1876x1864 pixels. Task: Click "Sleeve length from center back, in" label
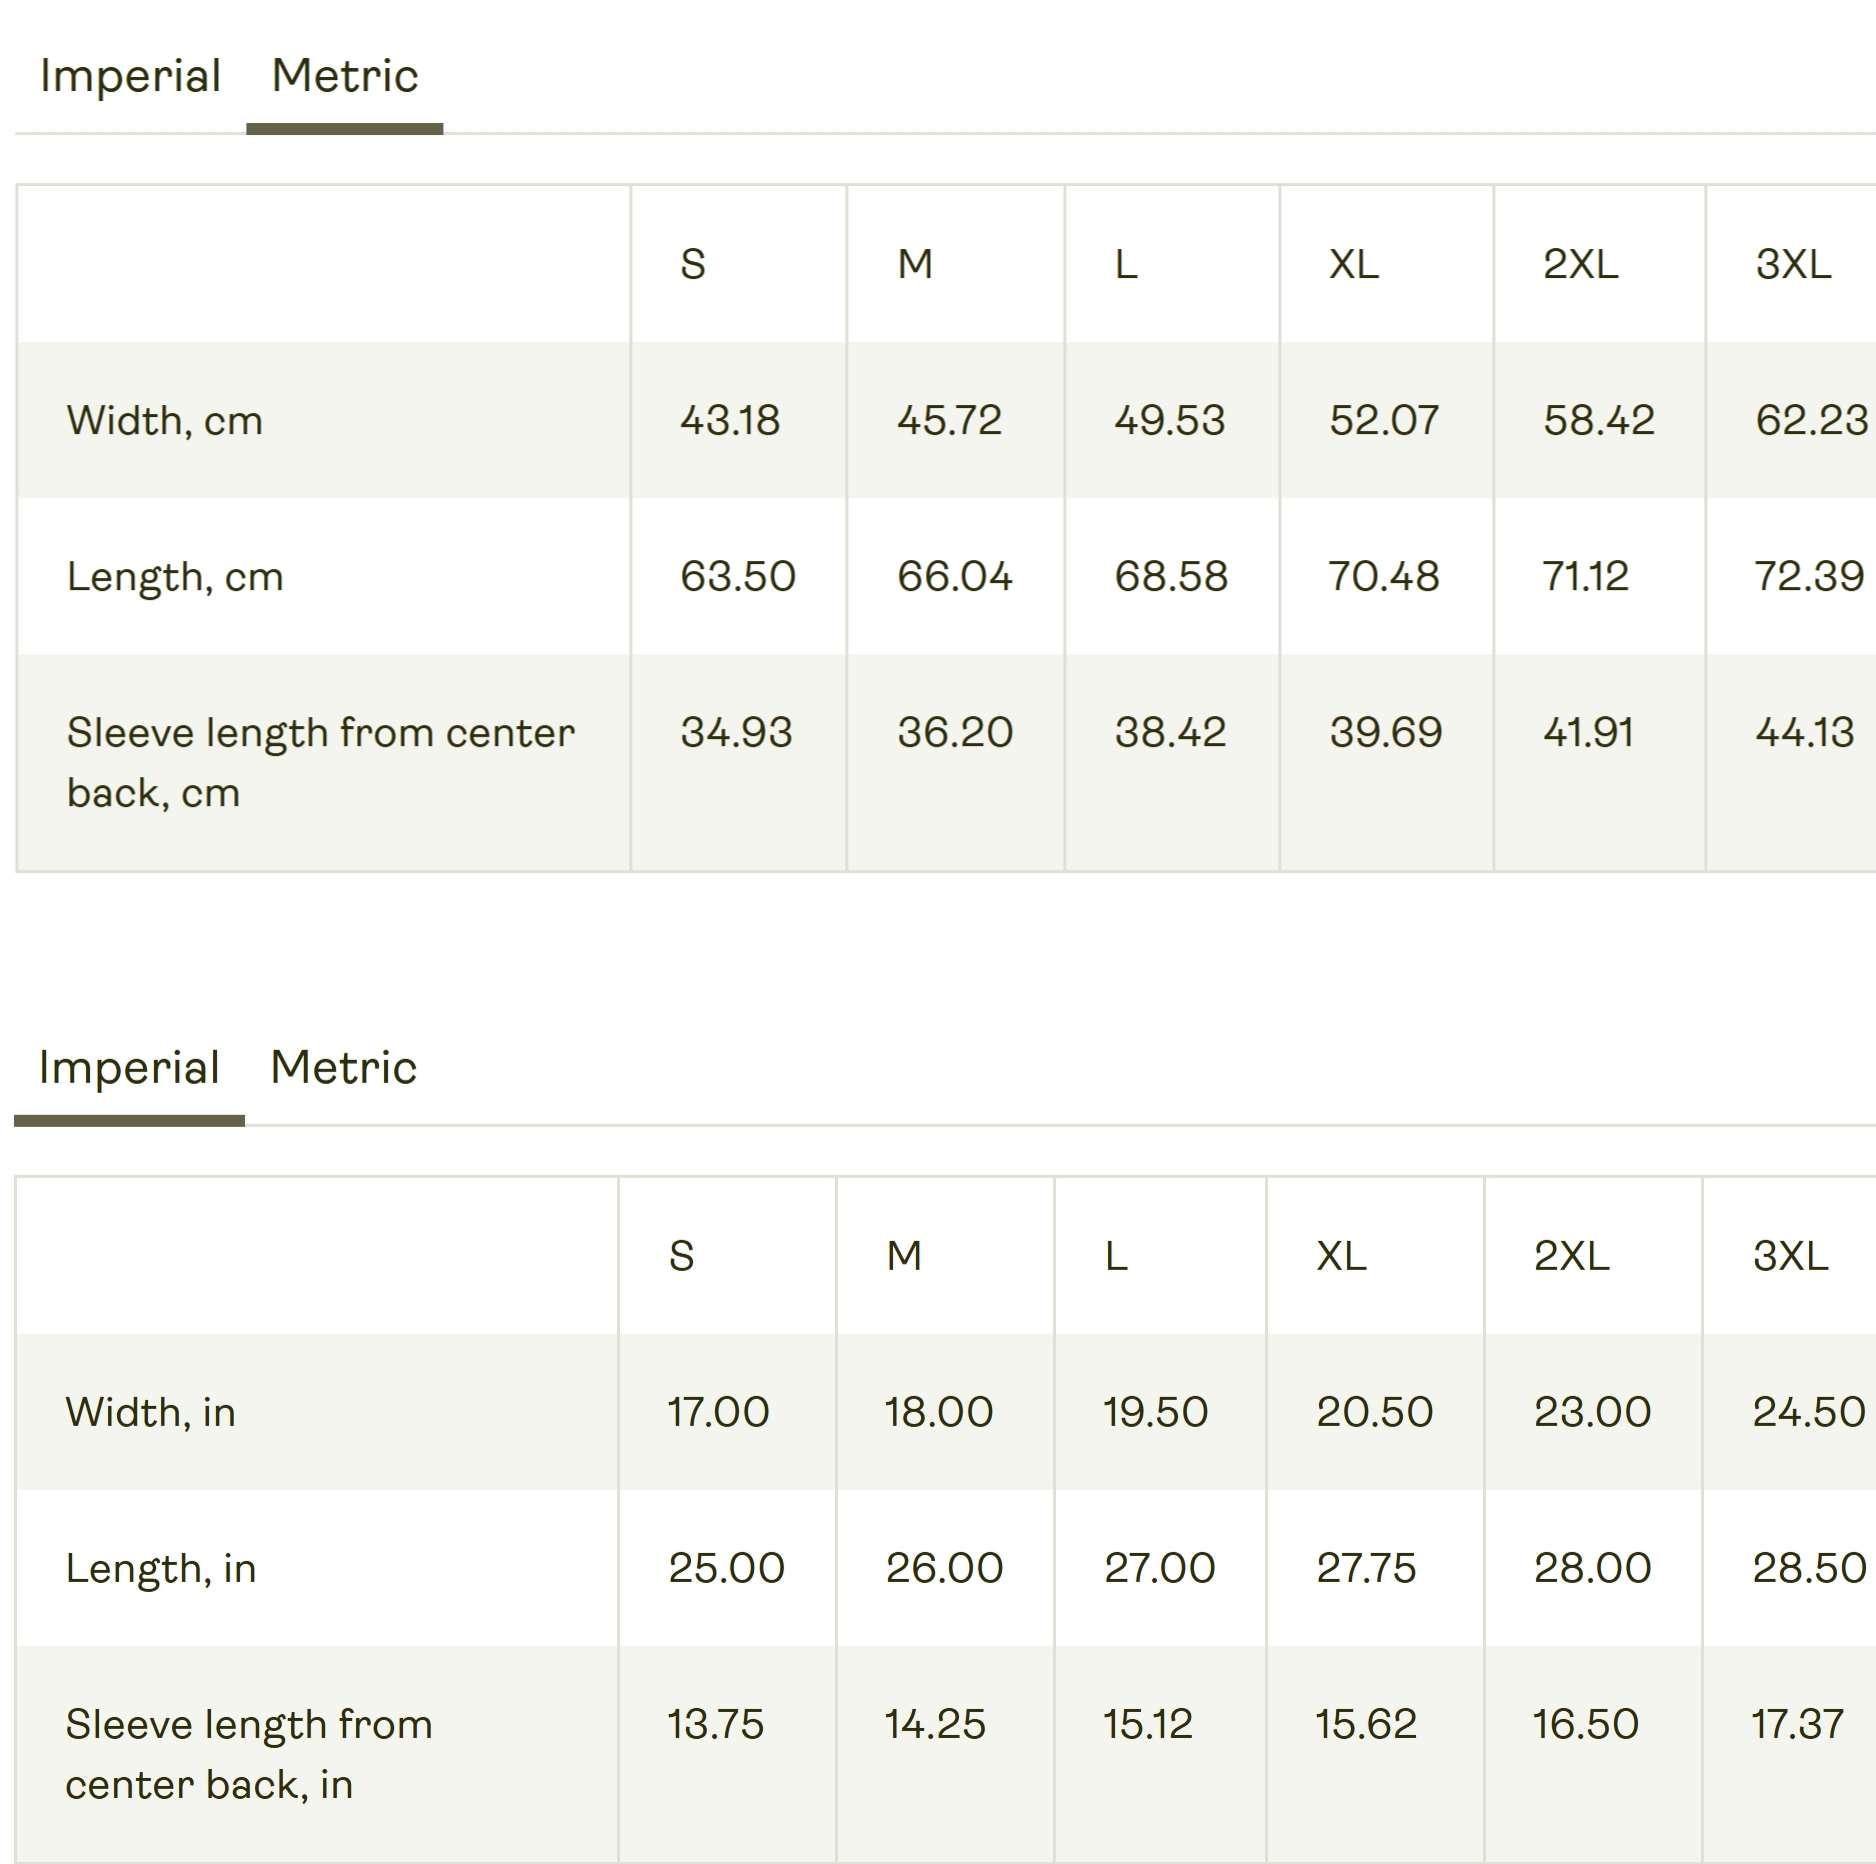tap(249, 1754)
